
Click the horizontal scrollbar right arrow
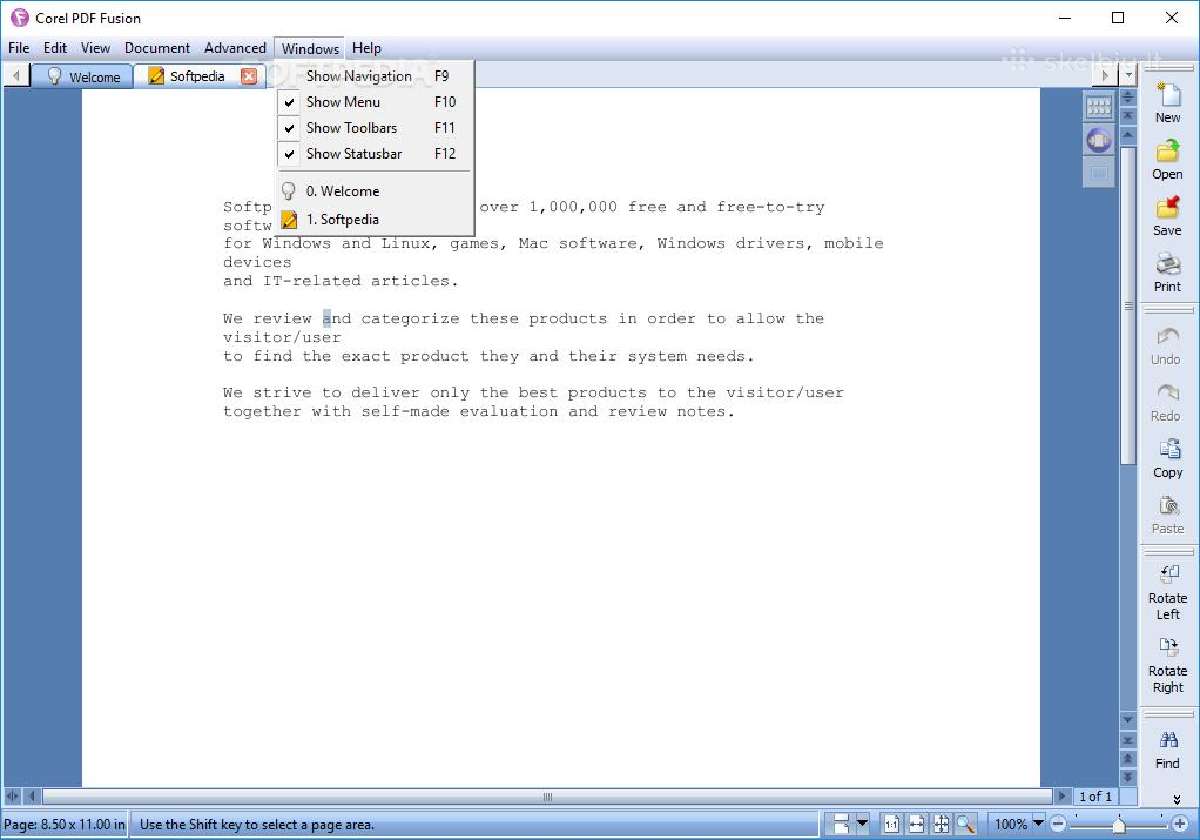(x=1063, y=797)
